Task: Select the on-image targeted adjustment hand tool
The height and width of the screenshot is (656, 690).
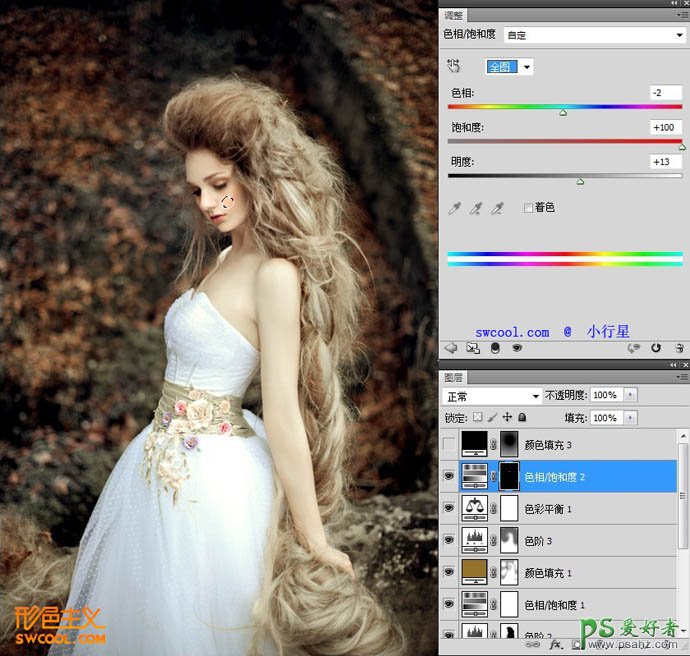Action: tap(455, 67)
